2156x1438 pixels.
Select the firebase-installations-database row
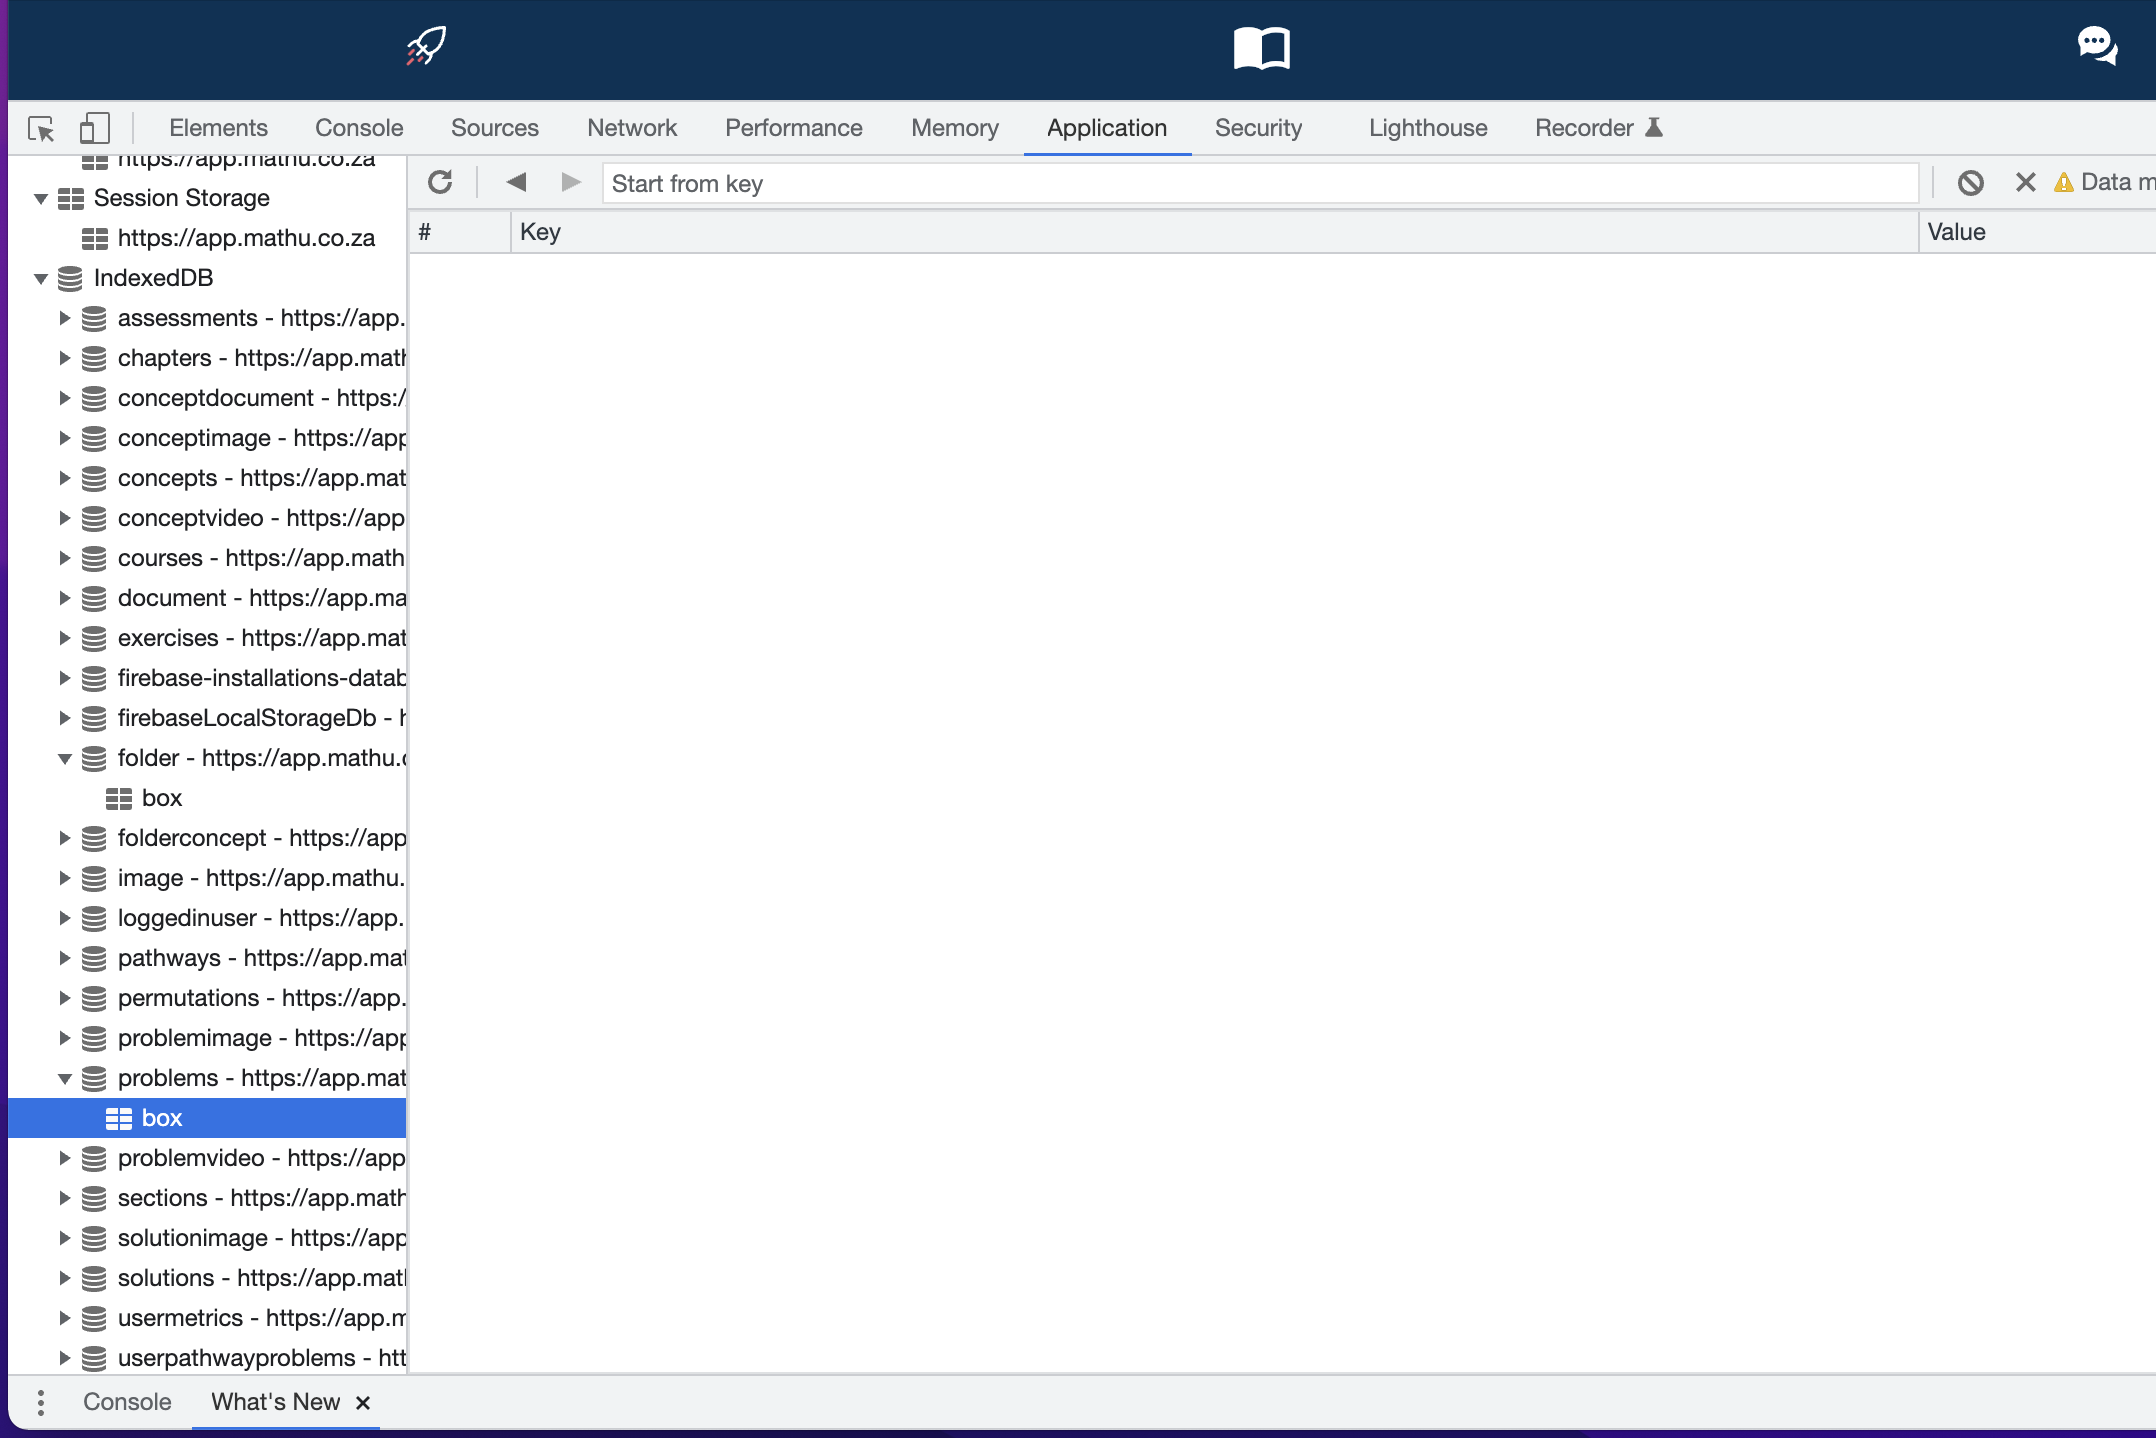coord(207,678)
